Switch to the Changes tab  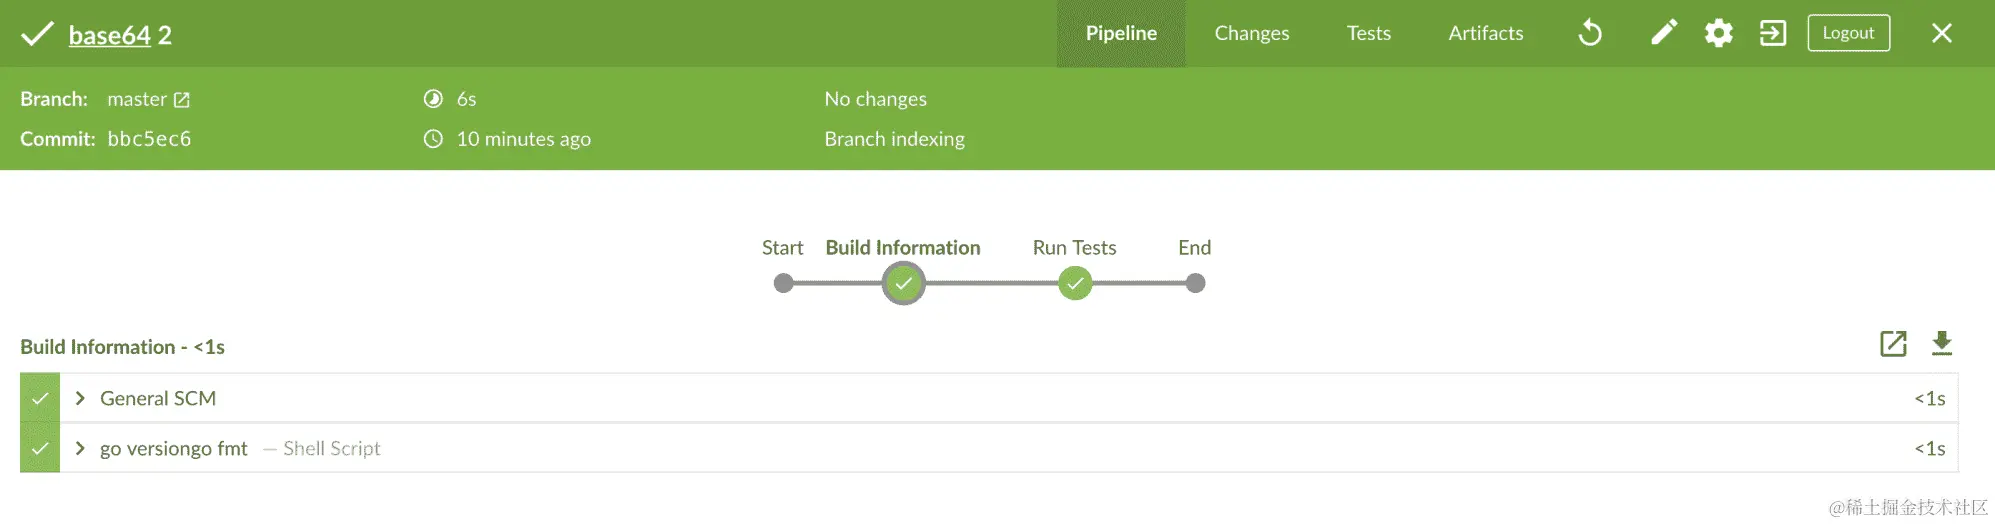coord(1251,34)
